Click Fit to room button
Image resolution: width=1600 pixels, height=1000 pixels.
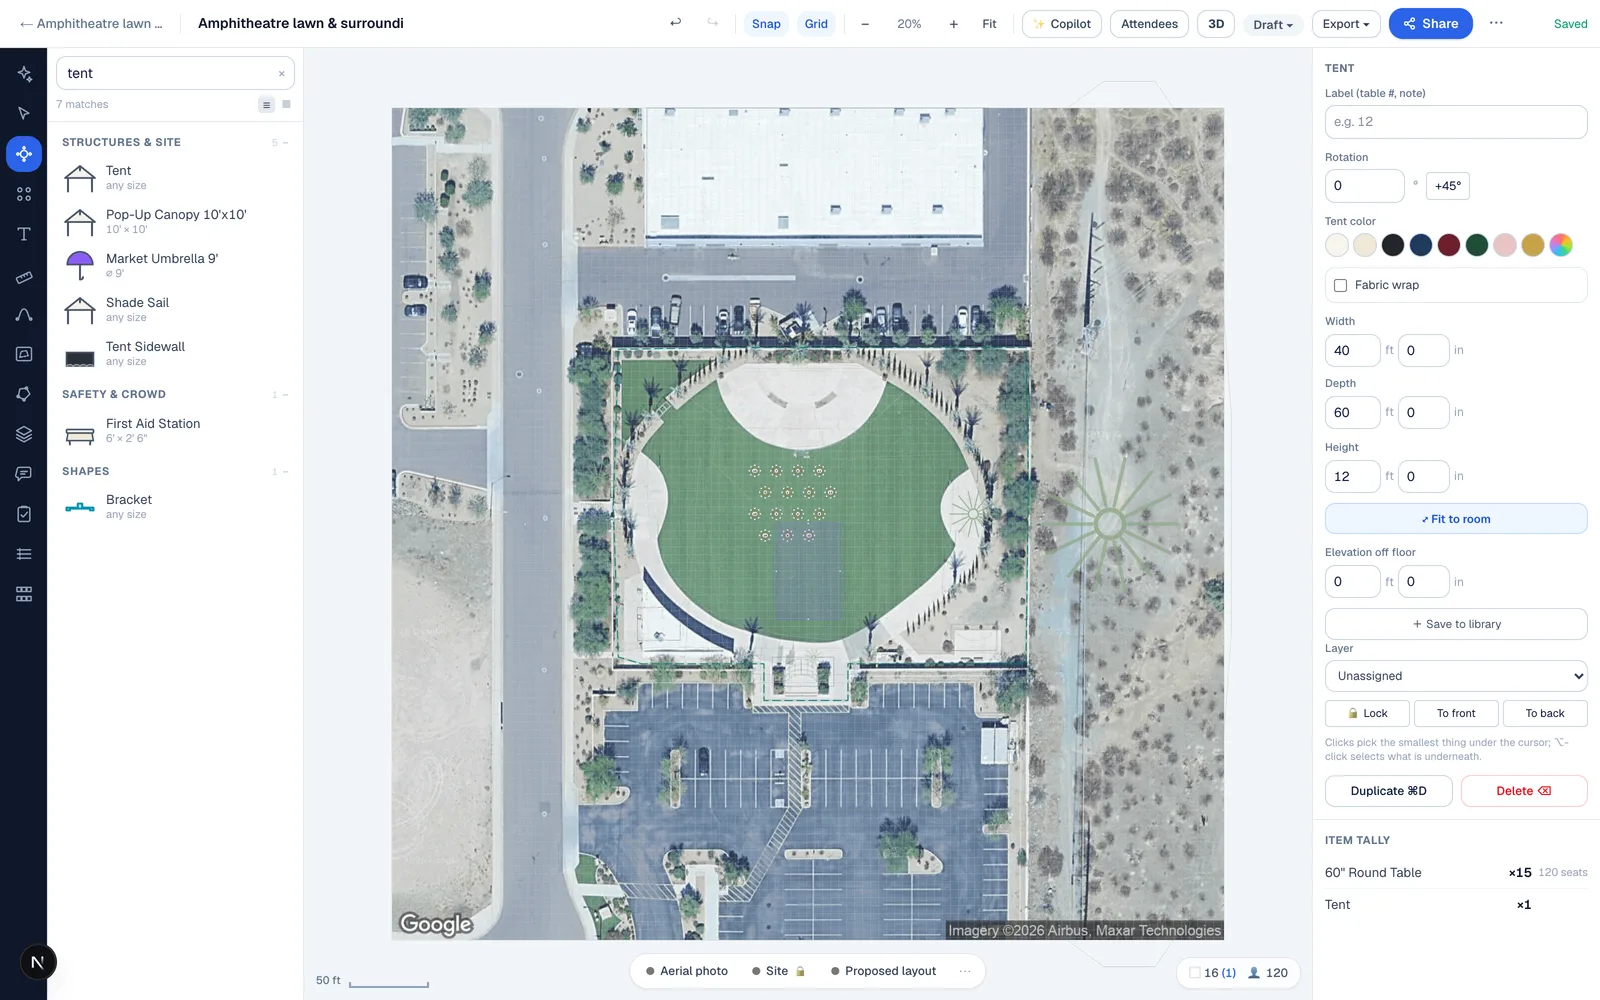(1456, 519)
